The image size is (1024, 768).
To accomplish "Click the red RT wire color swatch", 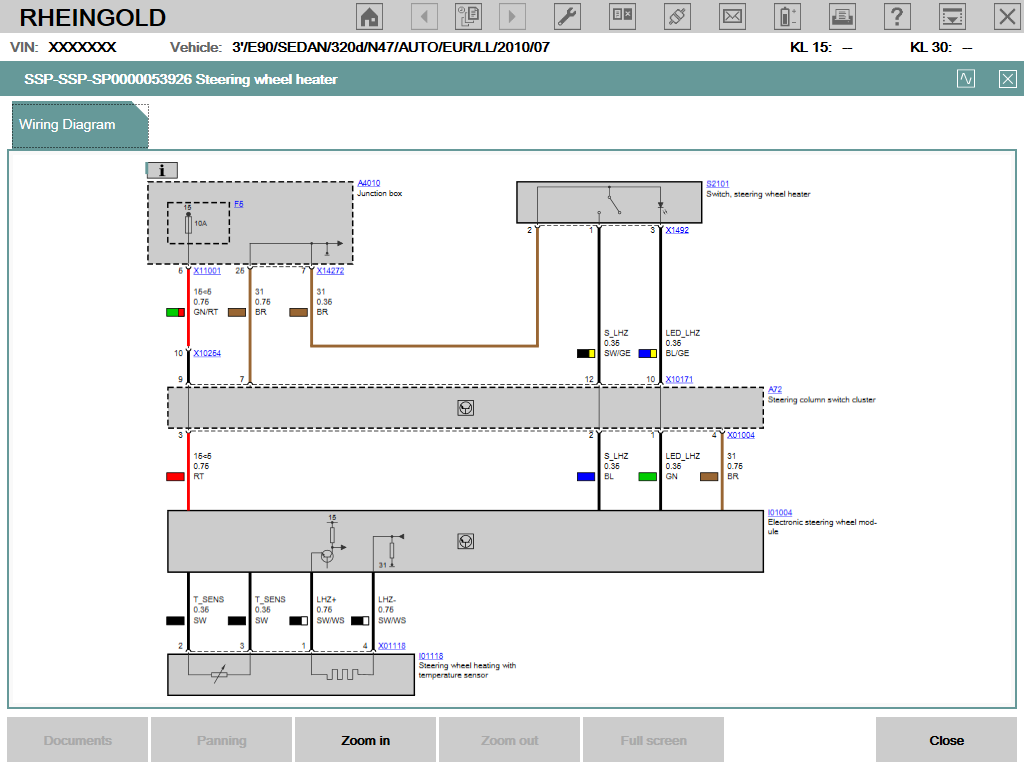I will pyautogui.click(x=176, y=477).
